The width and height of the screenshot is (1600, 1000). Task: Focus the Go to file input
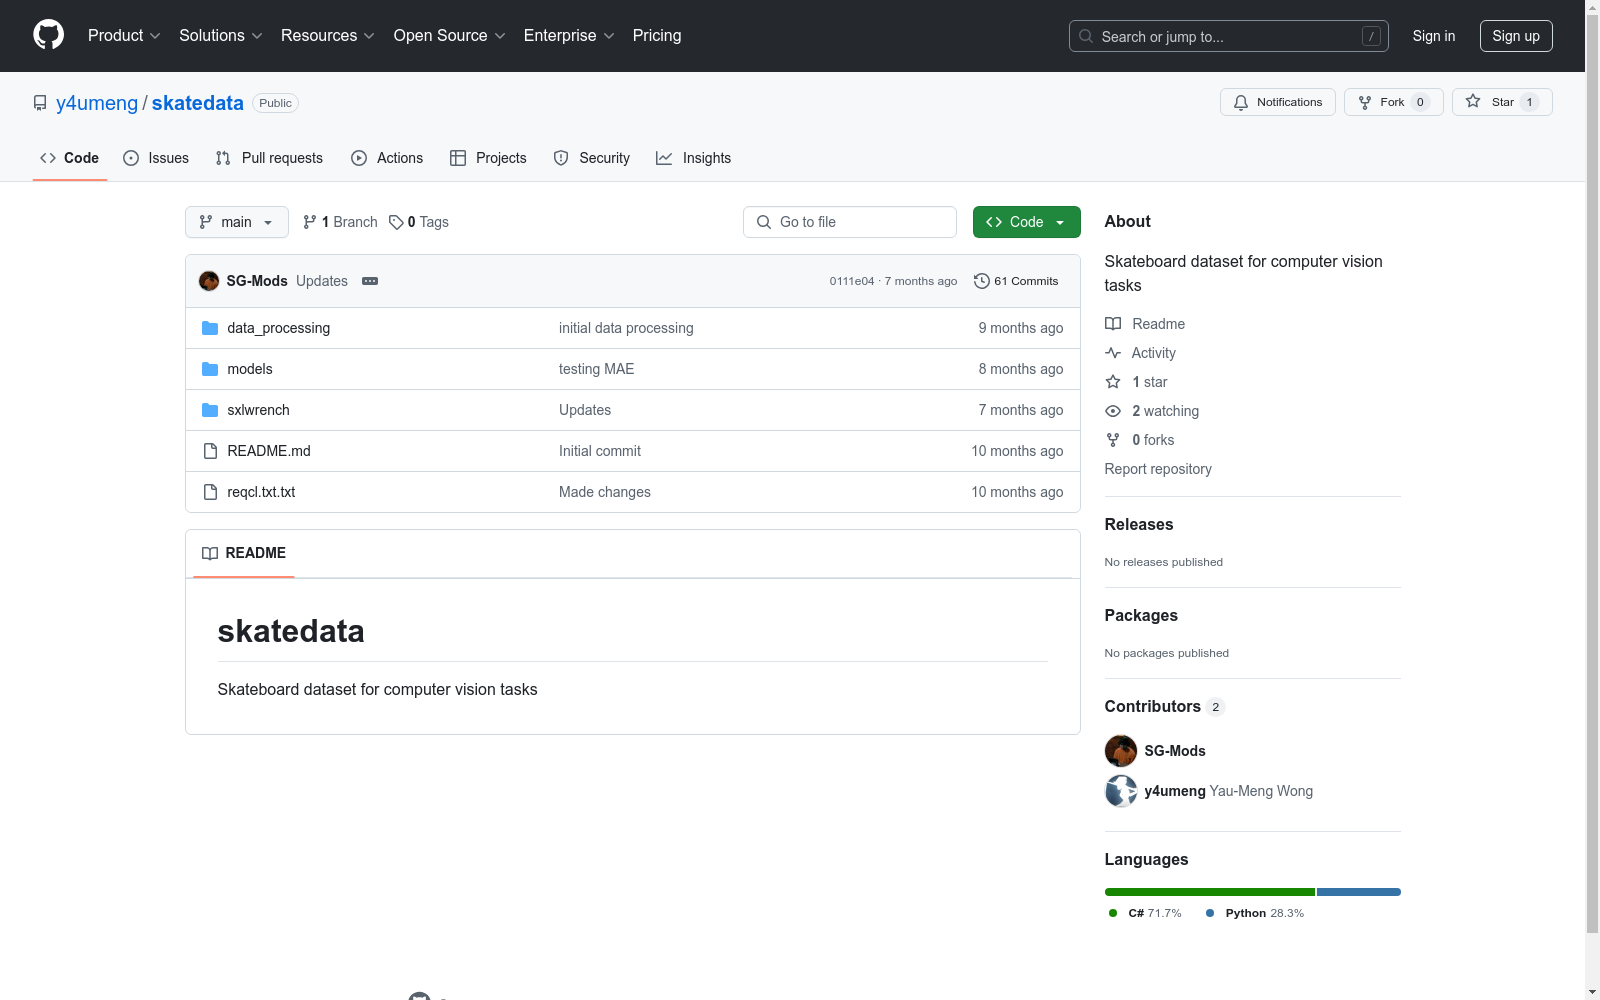click(x=850, y=222)
